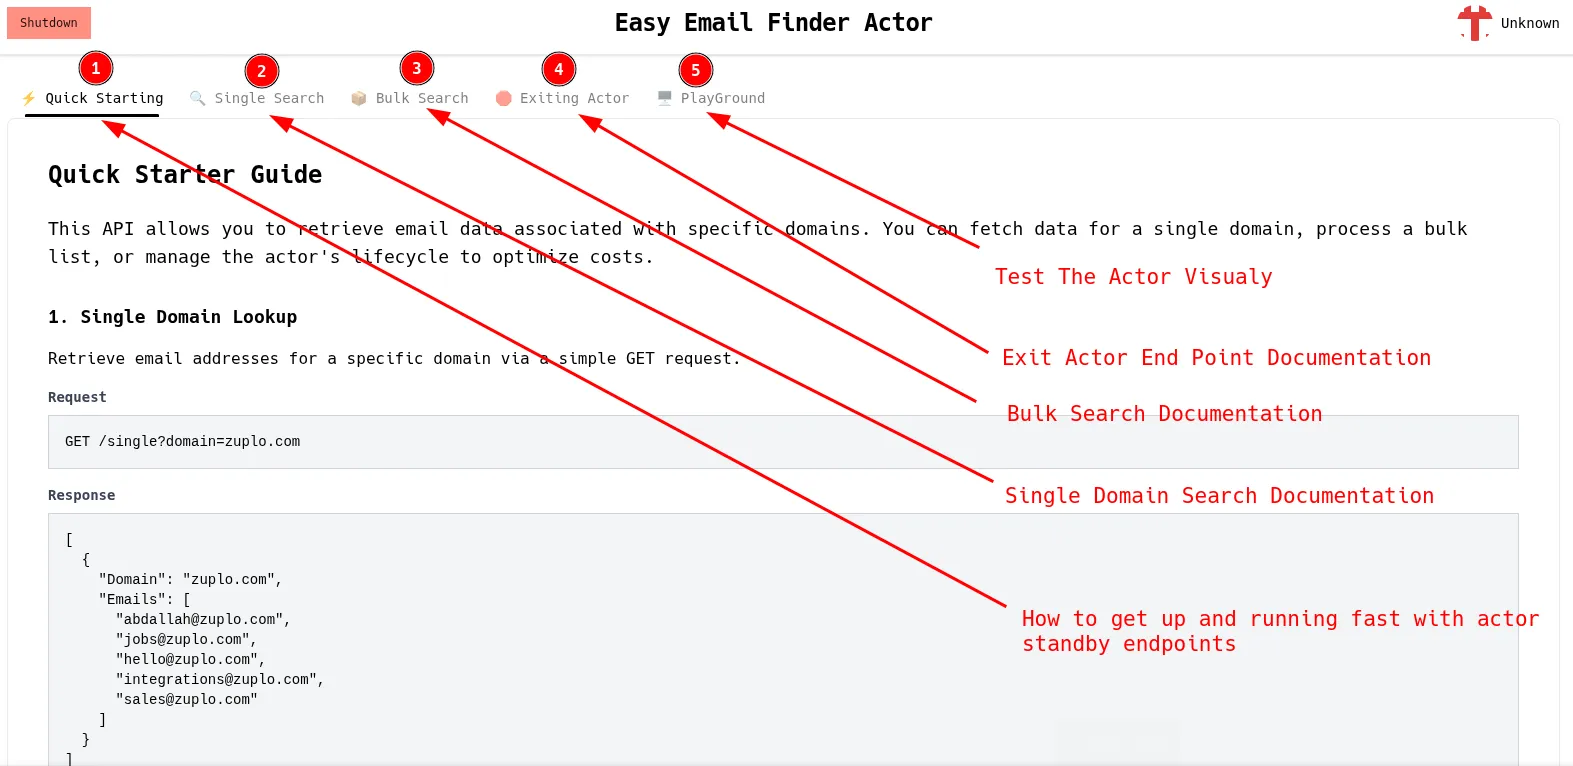
Task: Click the magnifier icon beside Single Search
Action: tap(196, 98)
